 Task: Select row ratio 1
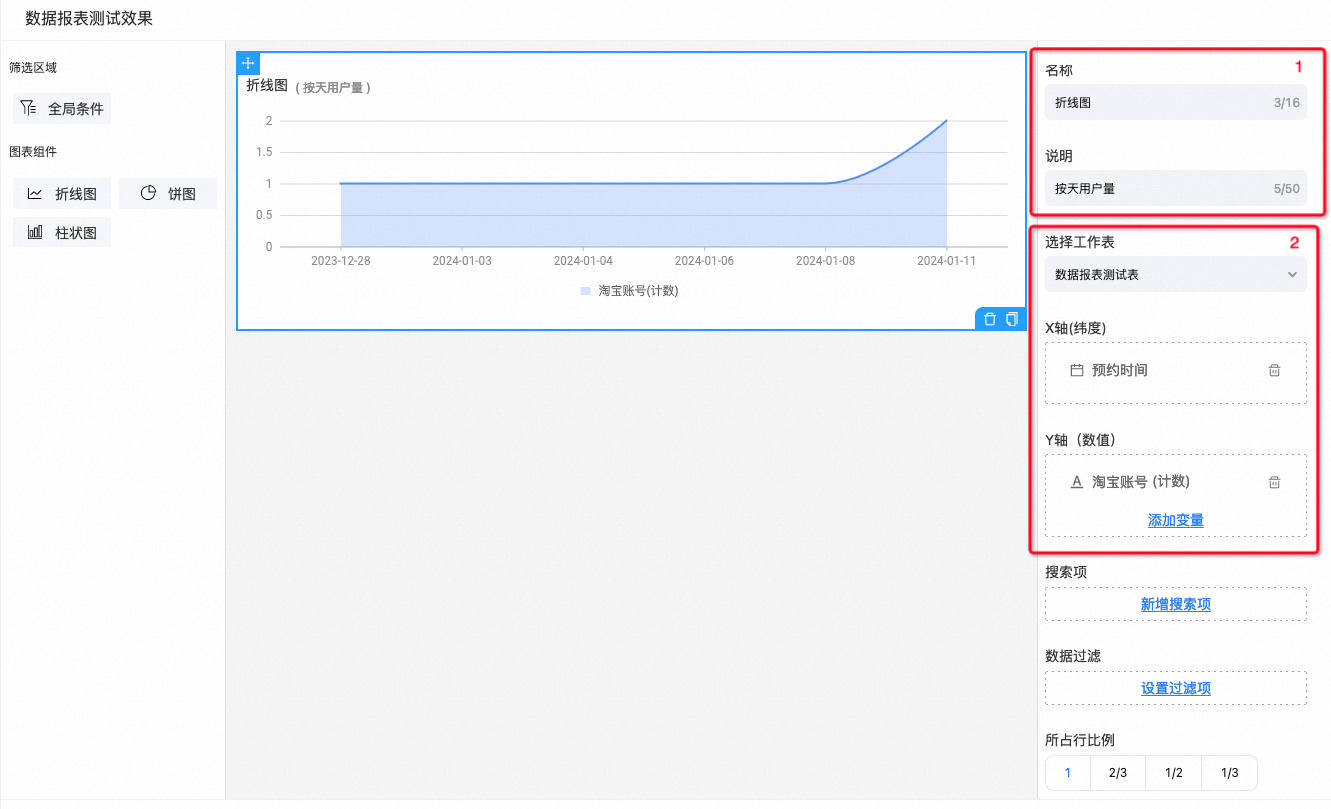[x=1068, y=773]
